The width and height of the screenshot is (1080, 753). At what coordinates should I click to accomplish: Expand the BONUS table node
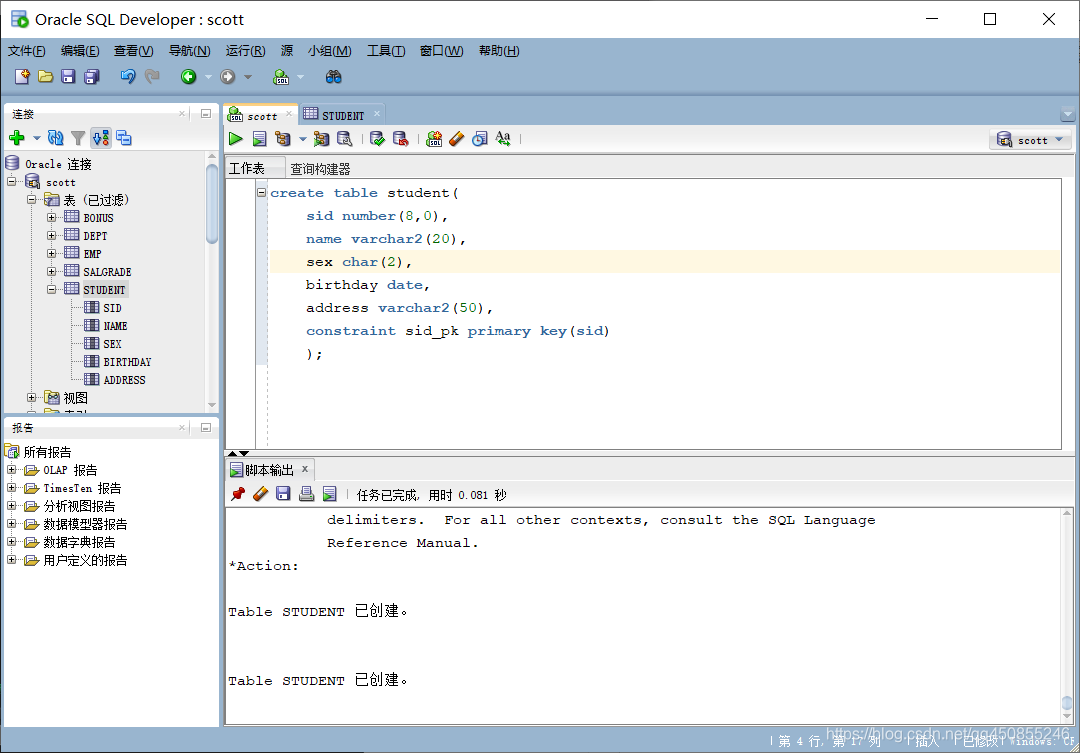click(x=52, y=218)
